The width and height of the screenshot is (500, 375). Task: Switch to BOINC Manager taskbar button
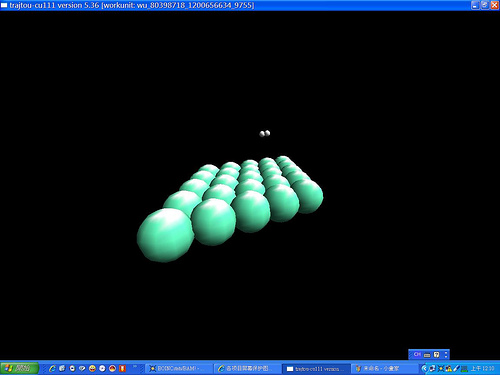click(x=178, y=368)
